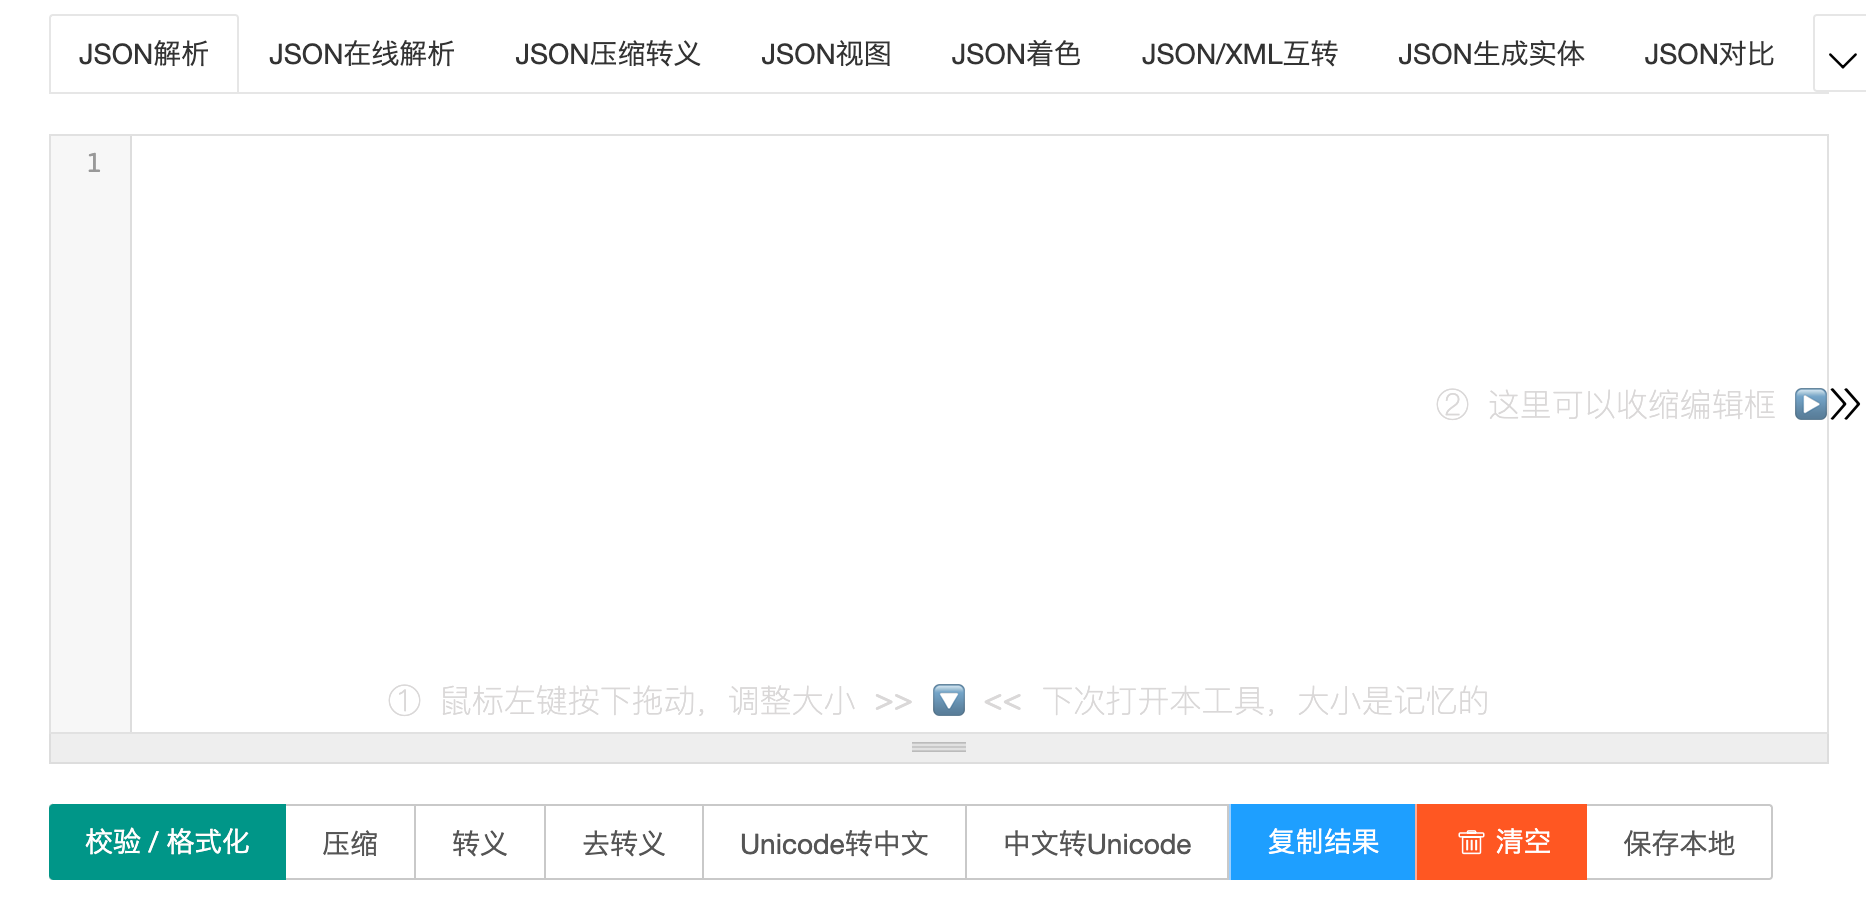Convert with Unicode转中文 button
This screenshot has width=1866, height=910.
835,843
